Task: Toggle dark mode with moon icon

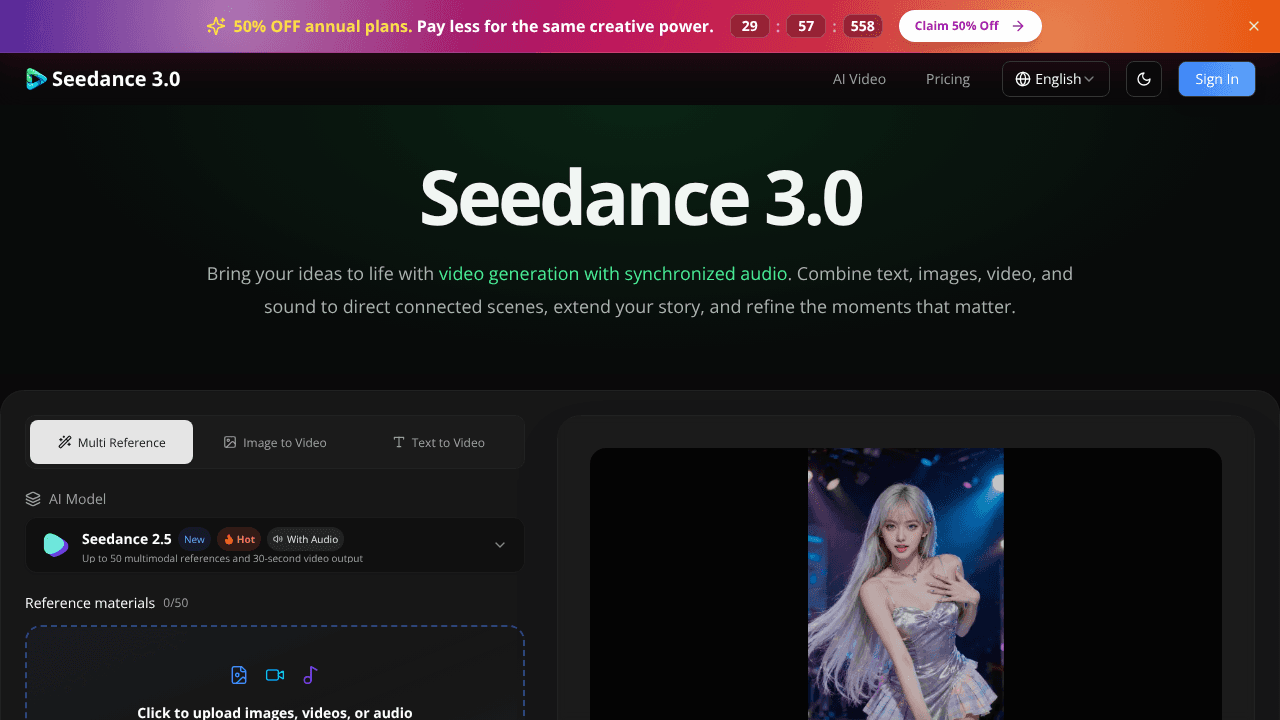Action: click(1144, 79)
